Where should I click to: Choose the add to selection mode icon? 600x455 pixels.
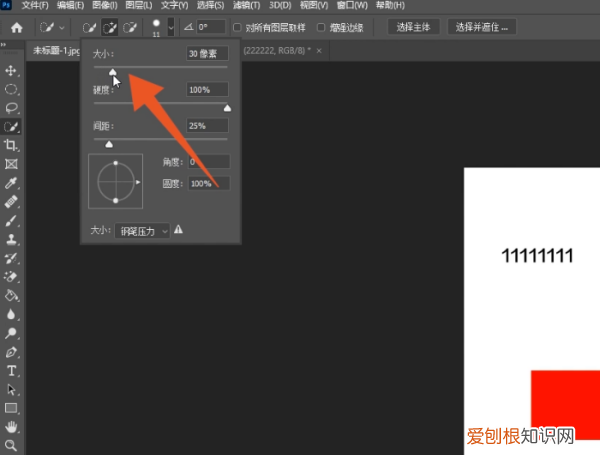(110, 28)
